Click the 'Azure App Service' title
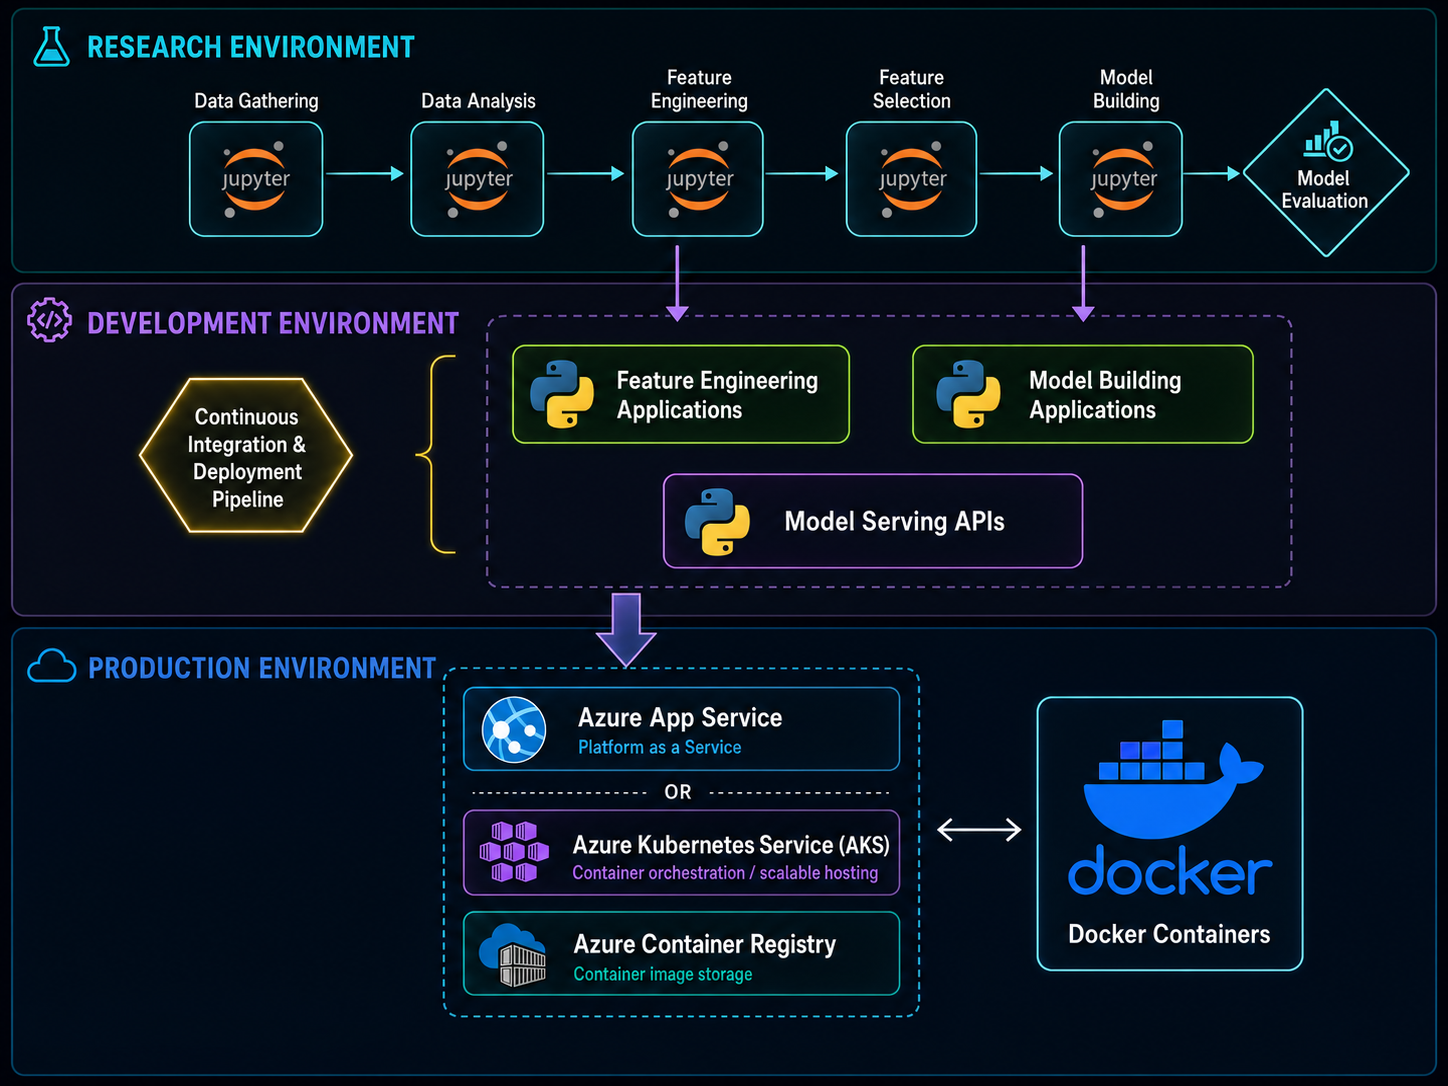Viewport: 1448px width, 1086px height. pyautogui.click(x=680, y=718)
